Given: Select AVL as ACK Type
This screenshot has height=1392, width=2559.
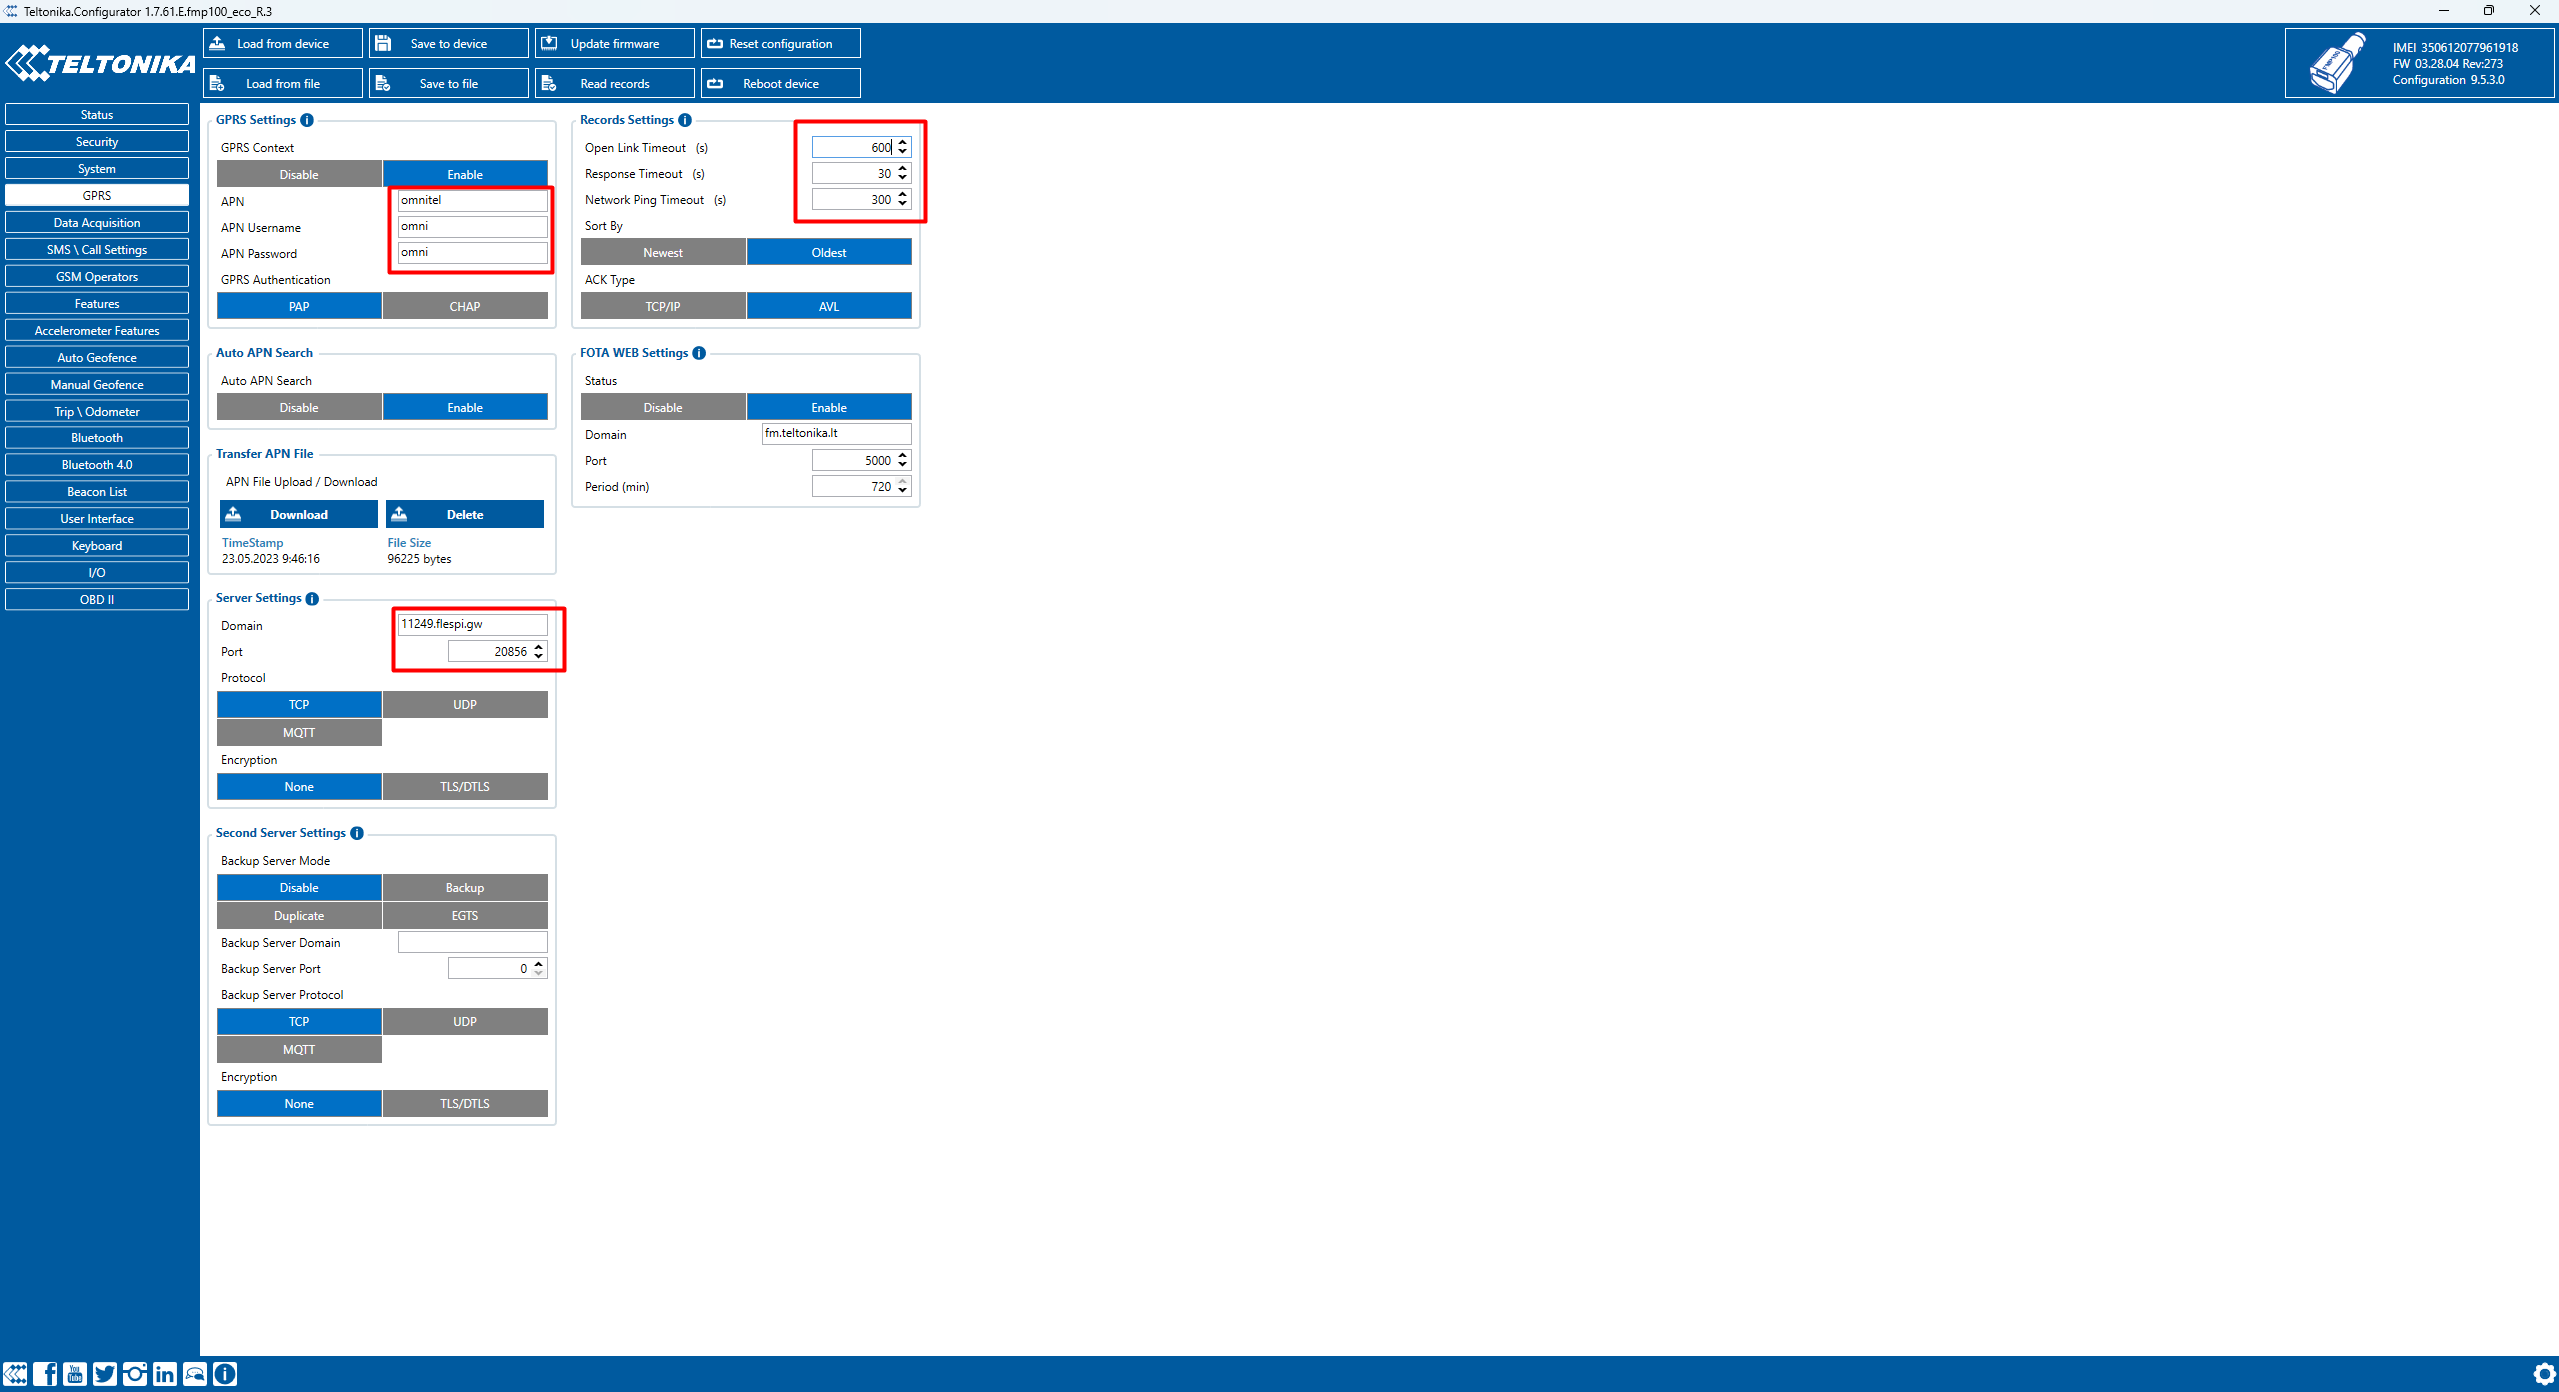Looking at the screenshot, I should [x=828, y=305].
